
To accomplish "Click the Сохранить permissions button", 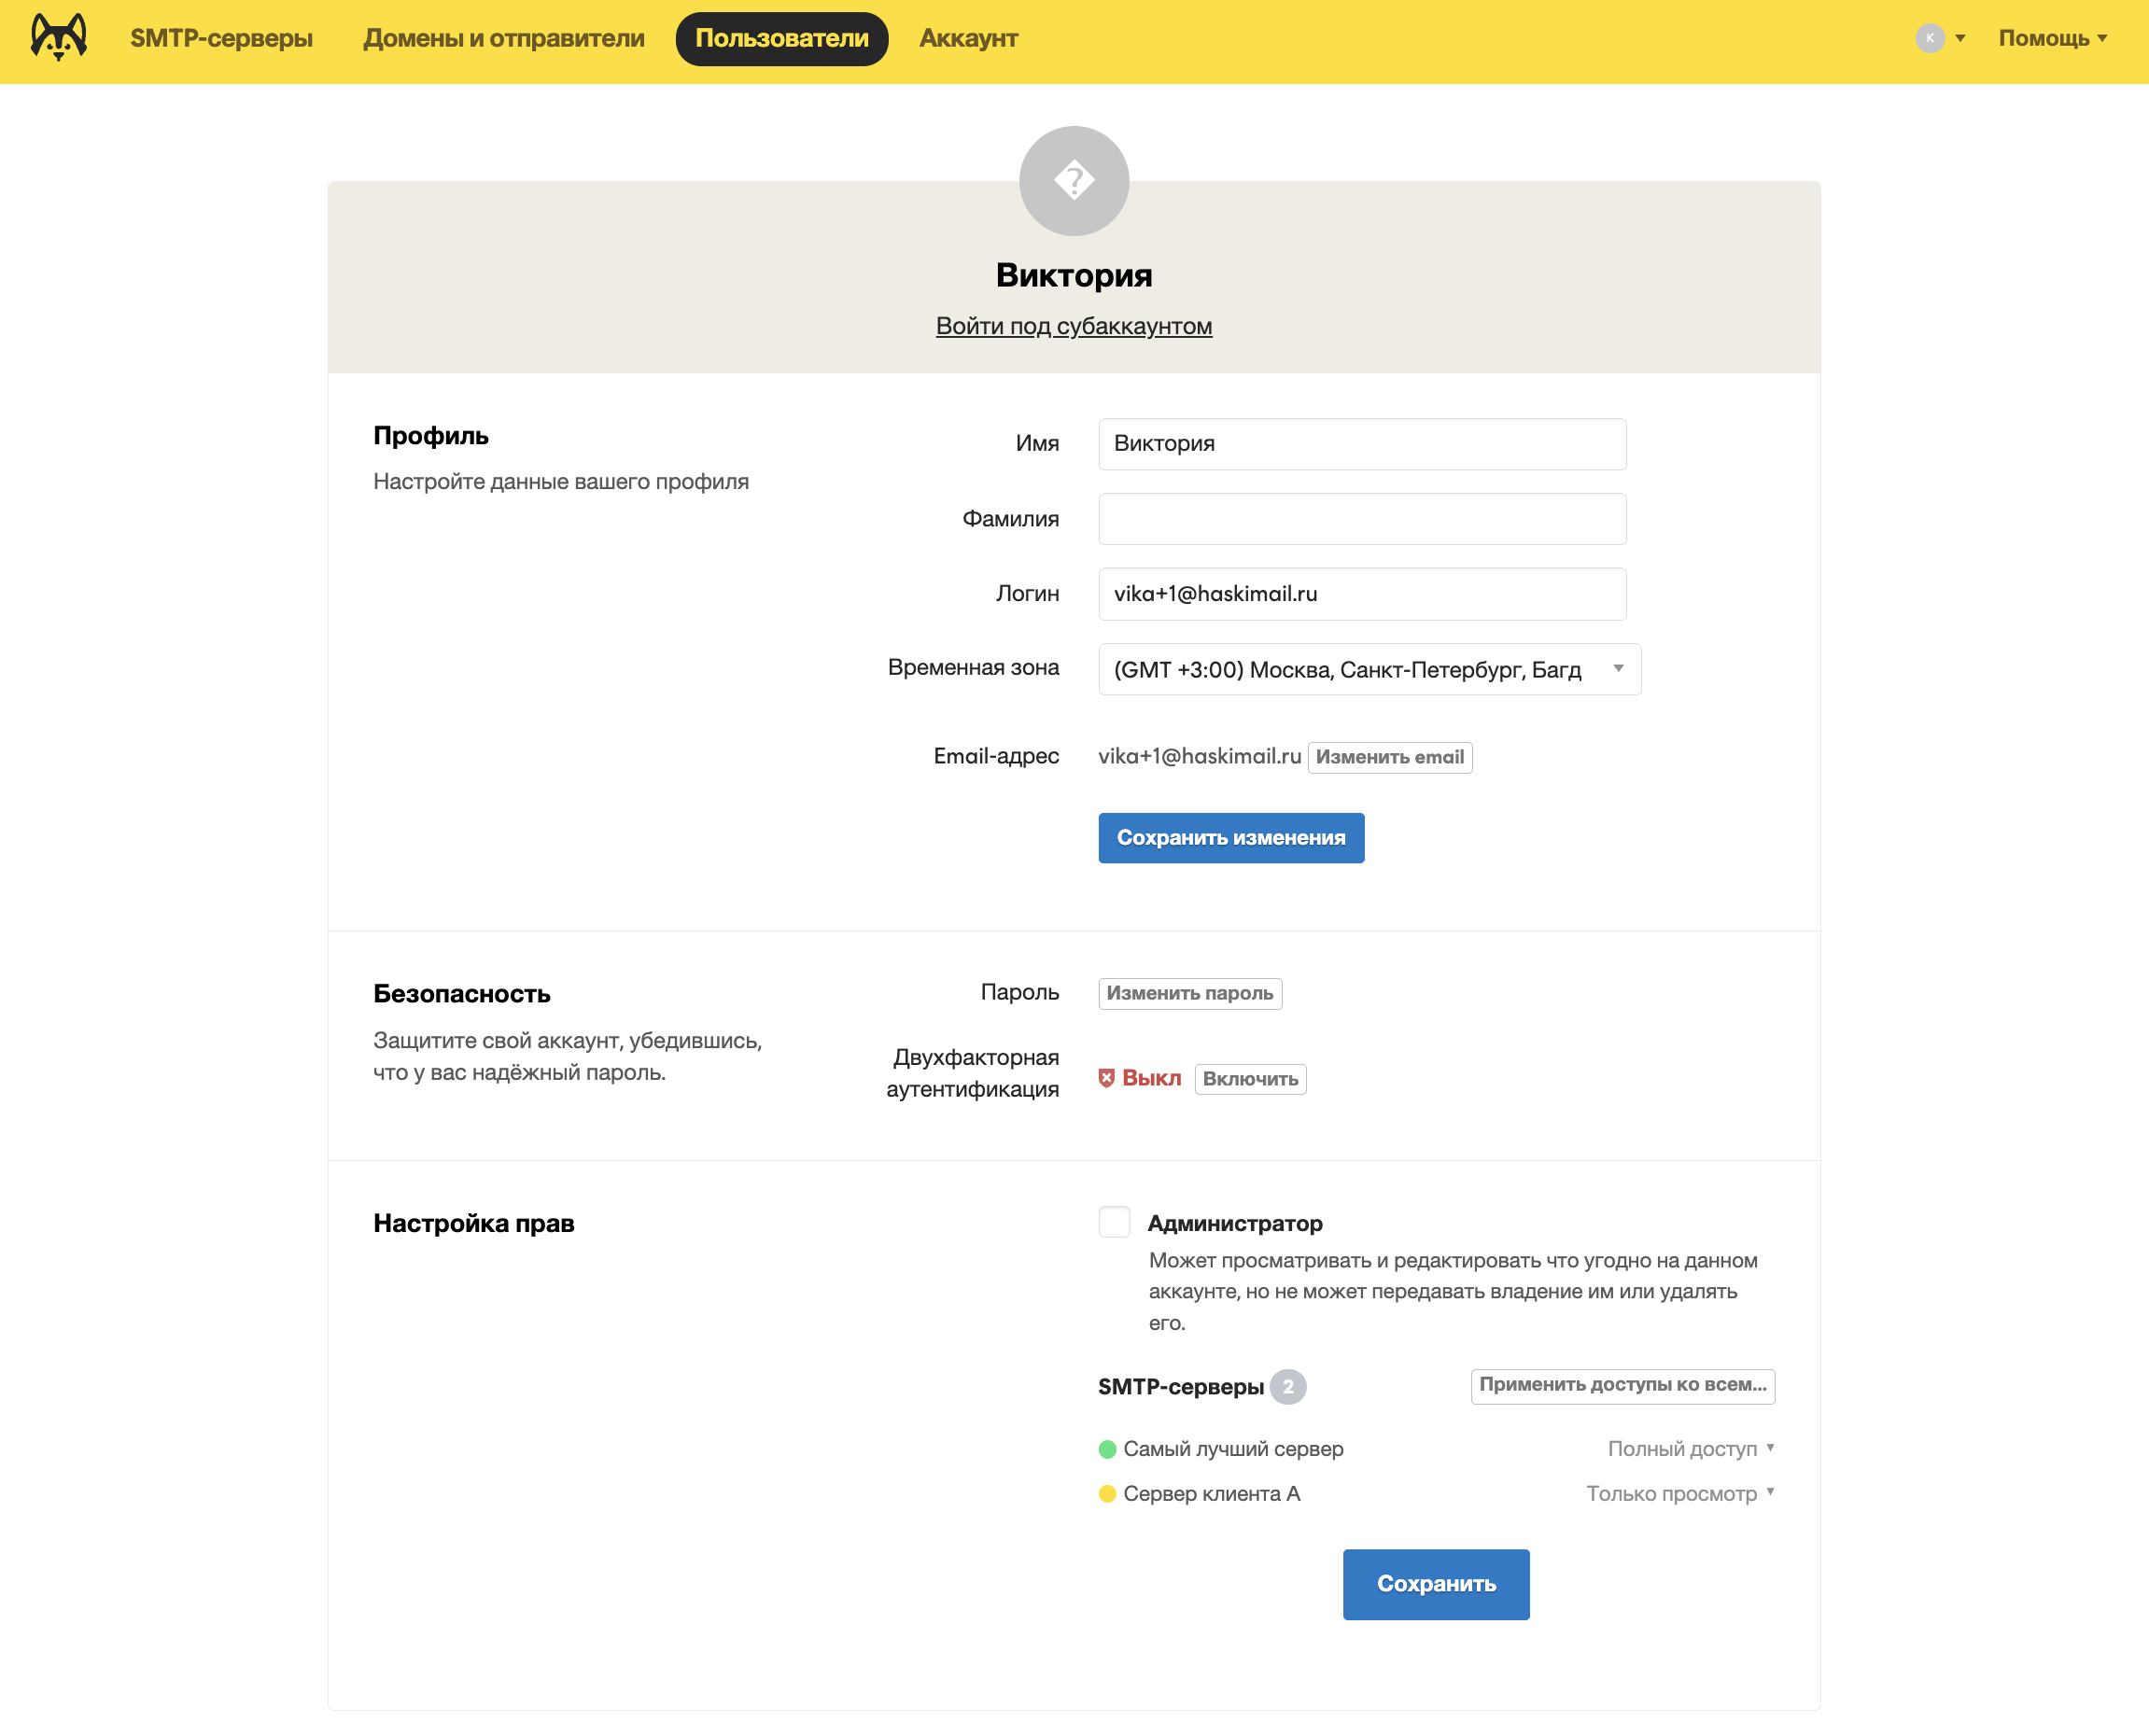I will (1436, 1584).
